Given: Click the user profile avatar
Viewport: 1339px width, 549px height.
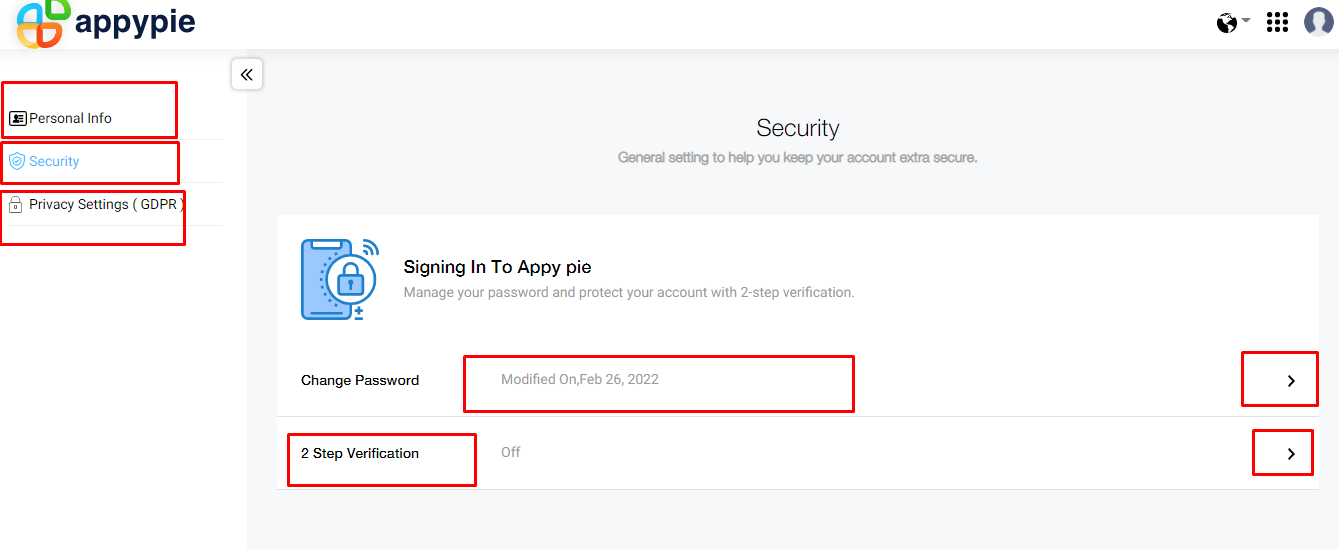Looking at the screenshot, I should point(1318,22).
